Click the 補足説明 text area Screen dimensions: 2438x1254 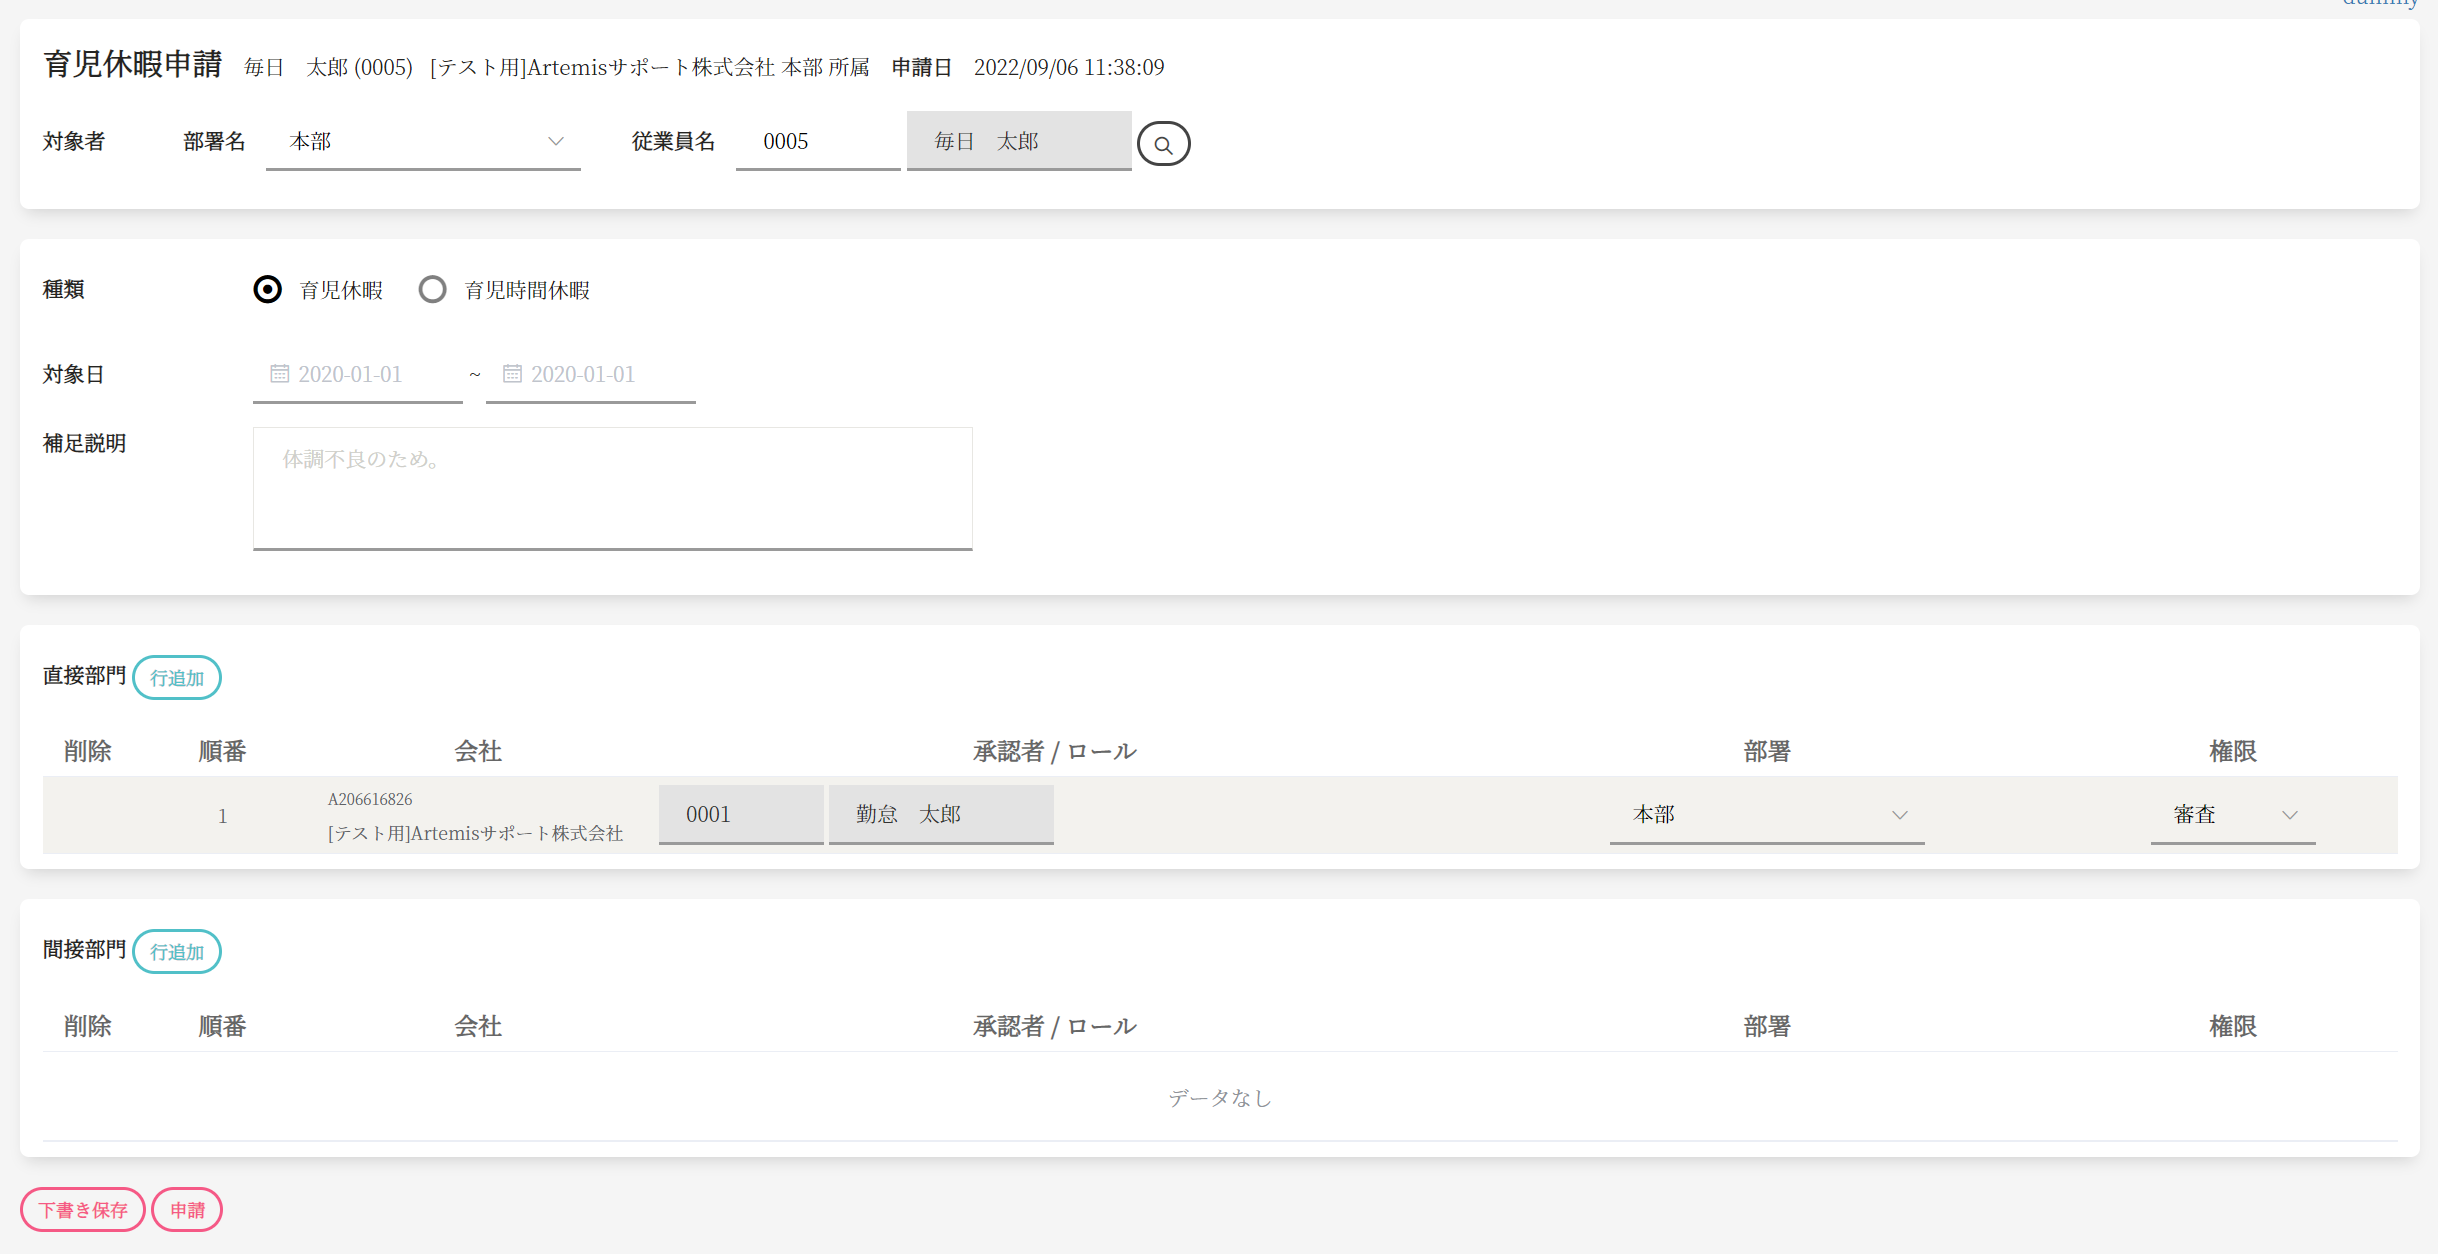(x=612, y=488)
